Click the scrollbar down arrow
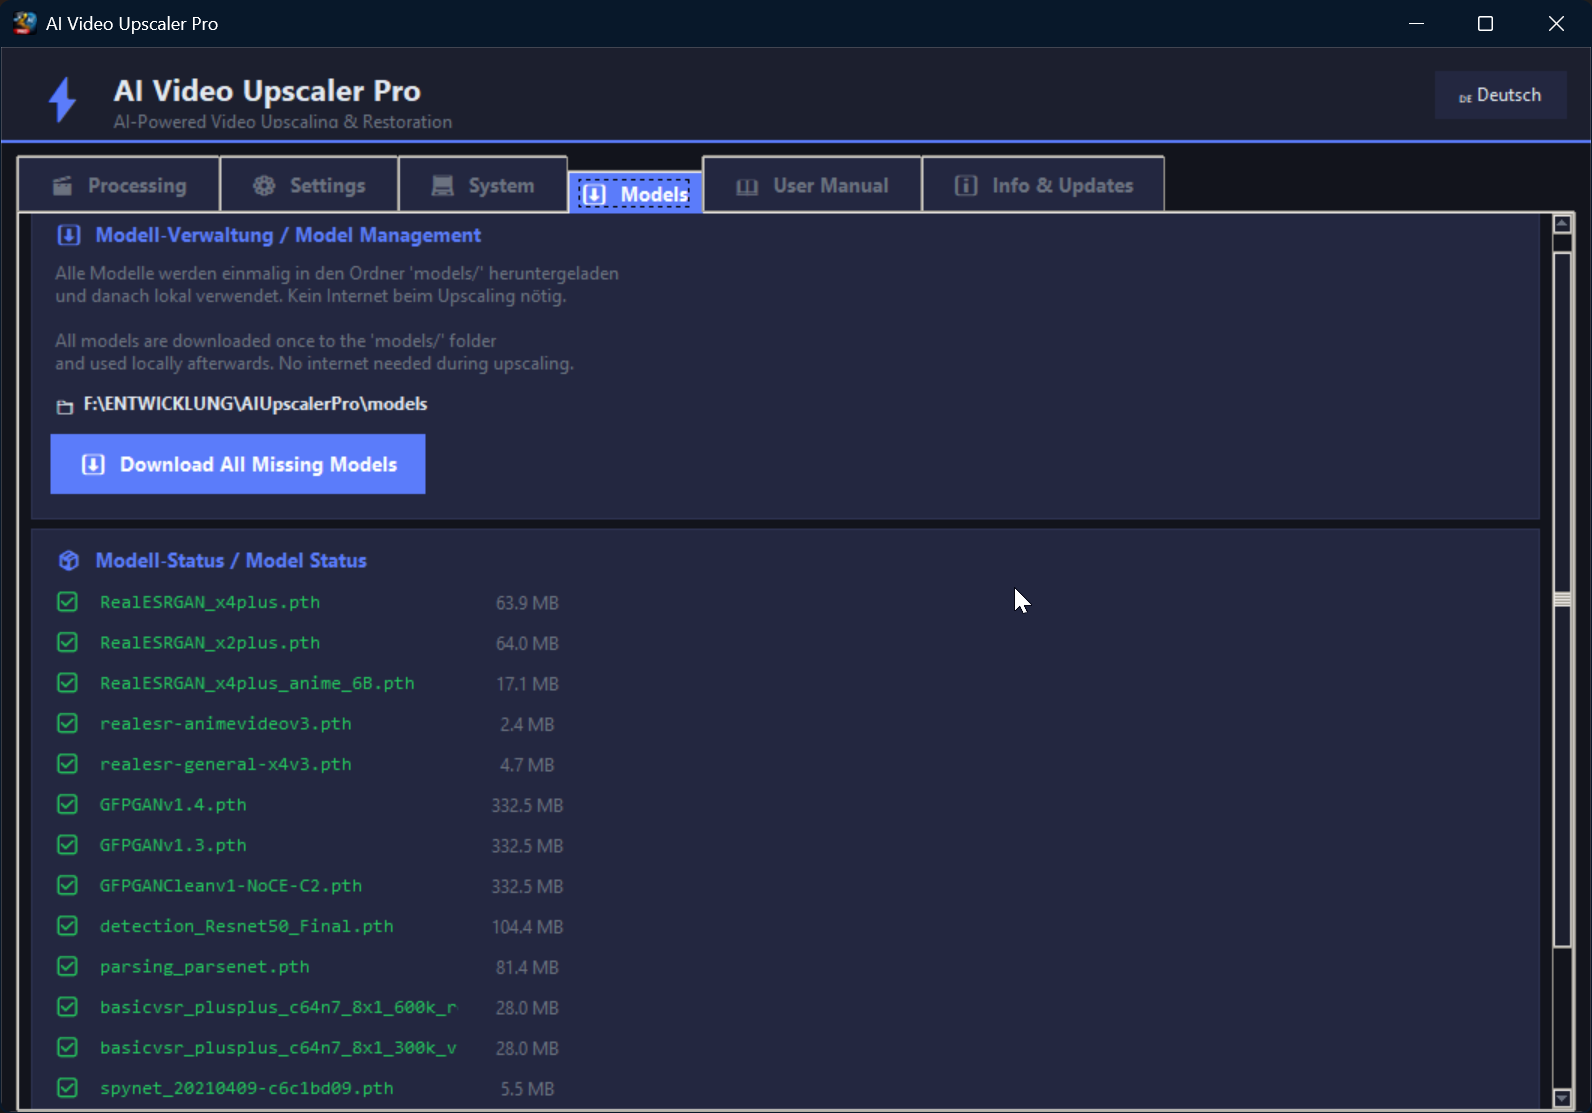Viewport: 1592px width, 1113px height. (1562, 1098)
